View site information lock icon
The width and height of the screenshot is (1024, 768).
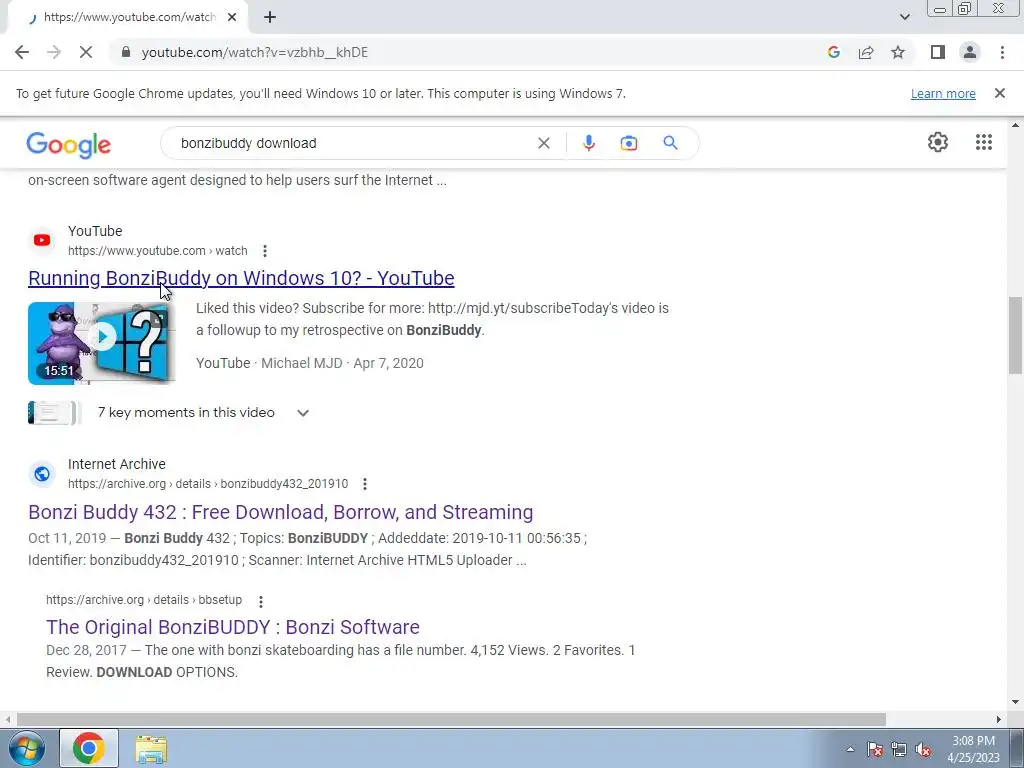pos(126,52)
